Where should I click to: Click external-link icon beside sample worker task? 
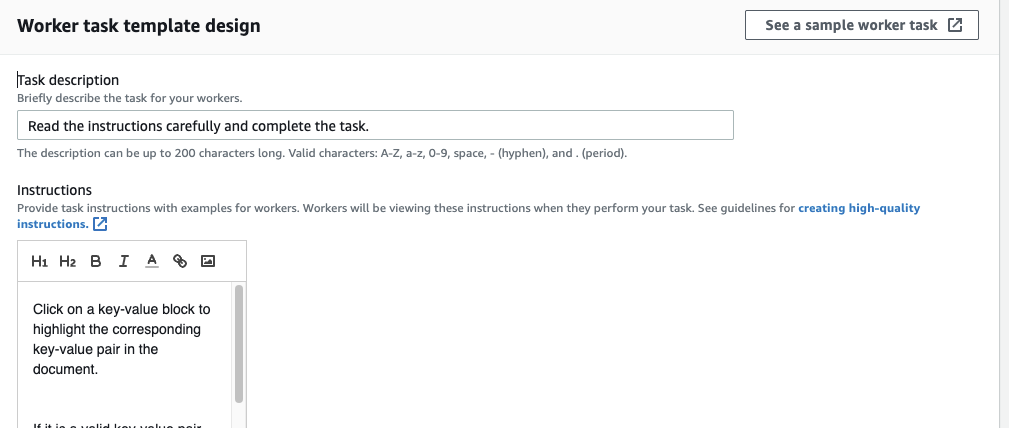(x=956, y=25)
